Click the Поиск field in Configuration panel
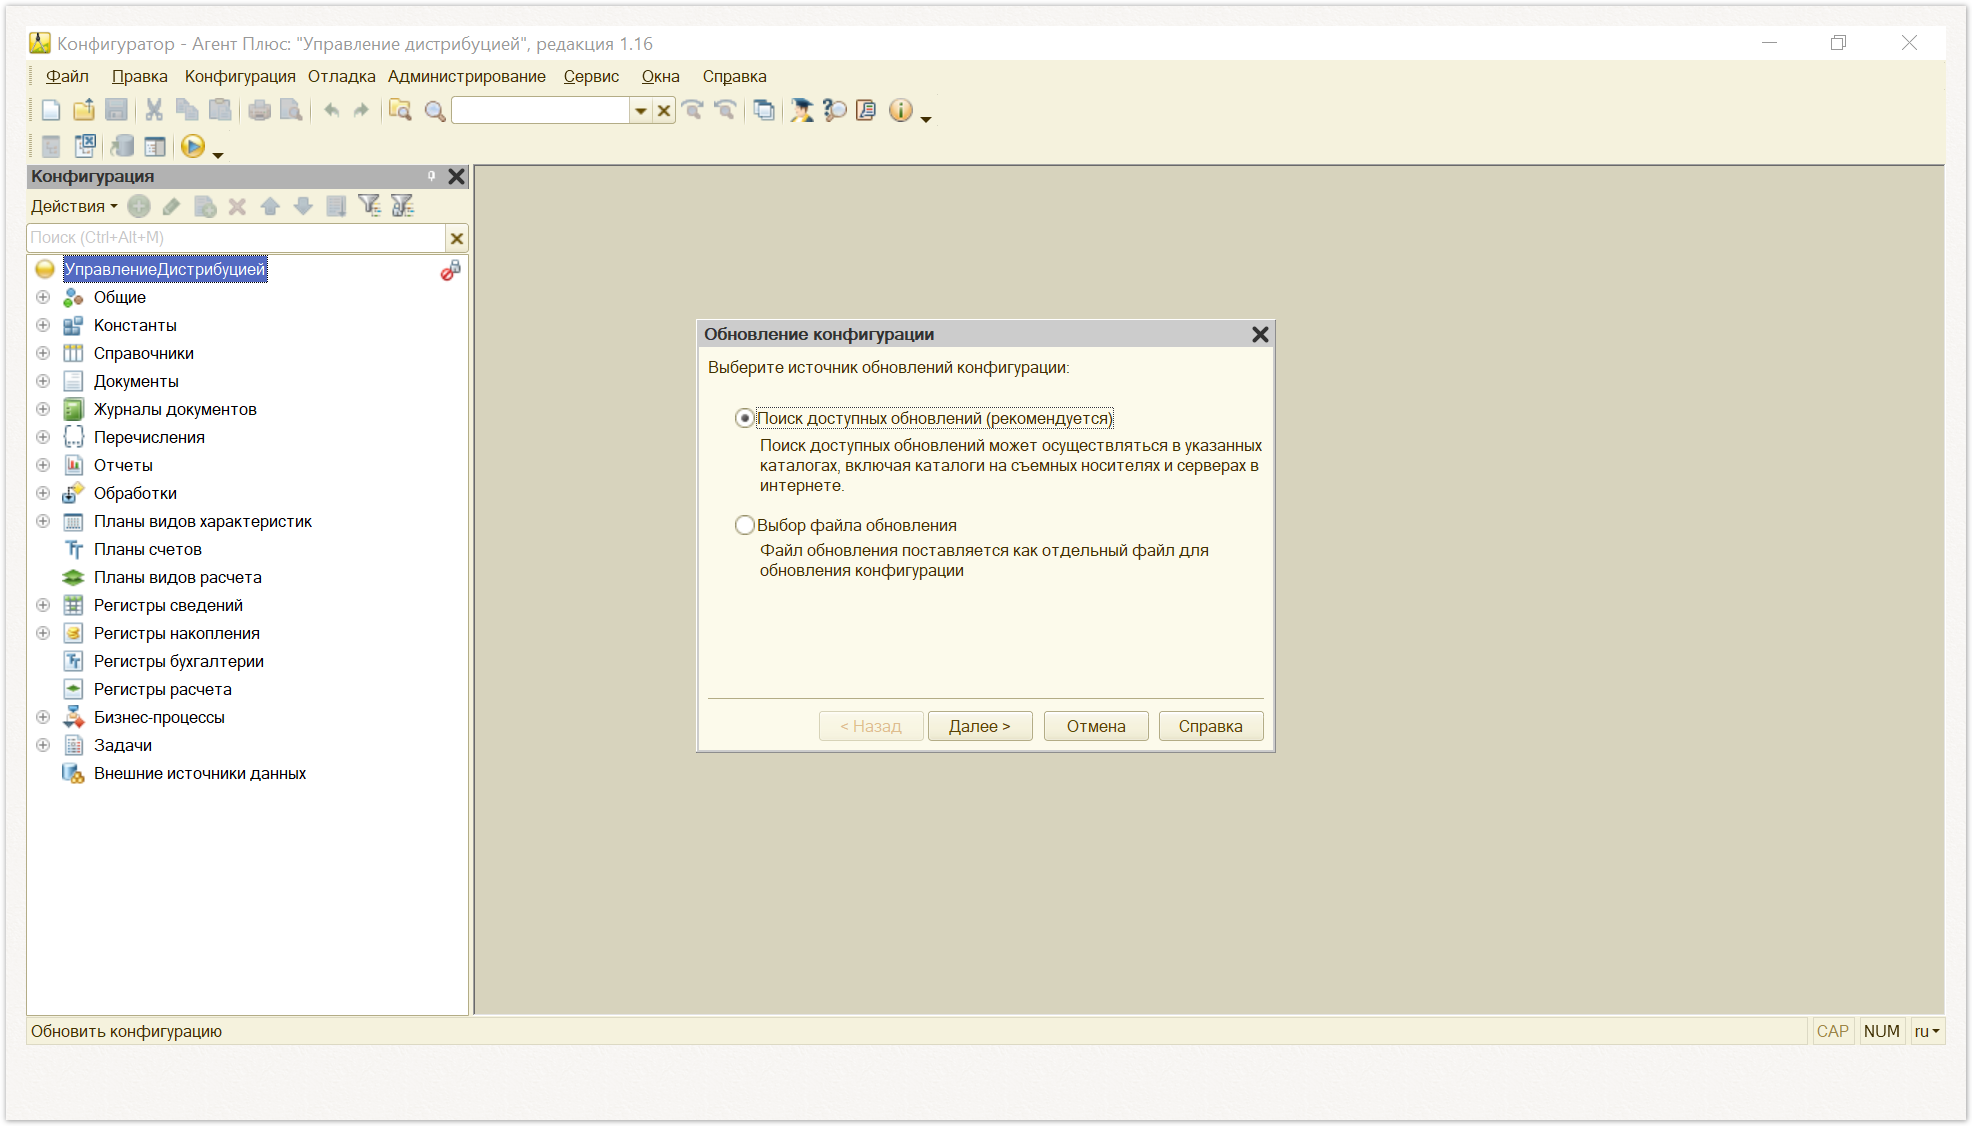Image resolution: width=1972 pixels, height=1126 pixels. (x=236, y=238)
